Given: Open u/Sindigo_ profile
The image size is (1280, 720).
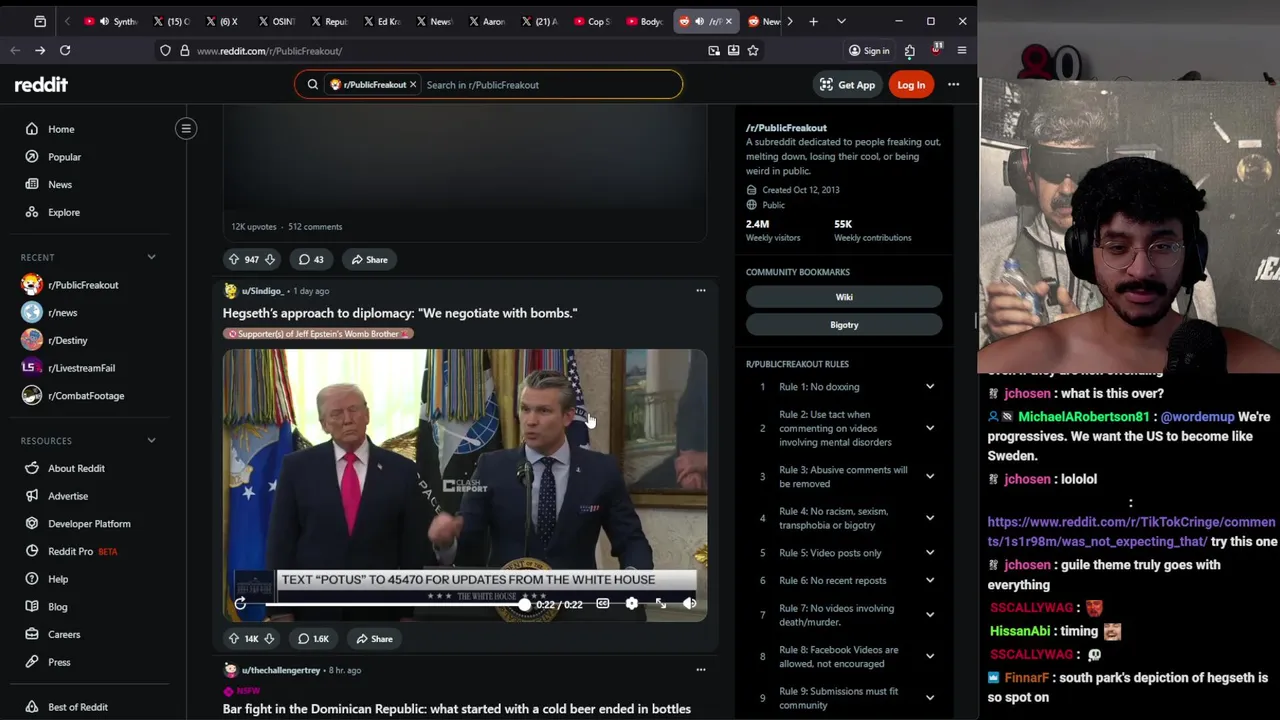Looking at the screenshot, I should click(262, 291).
